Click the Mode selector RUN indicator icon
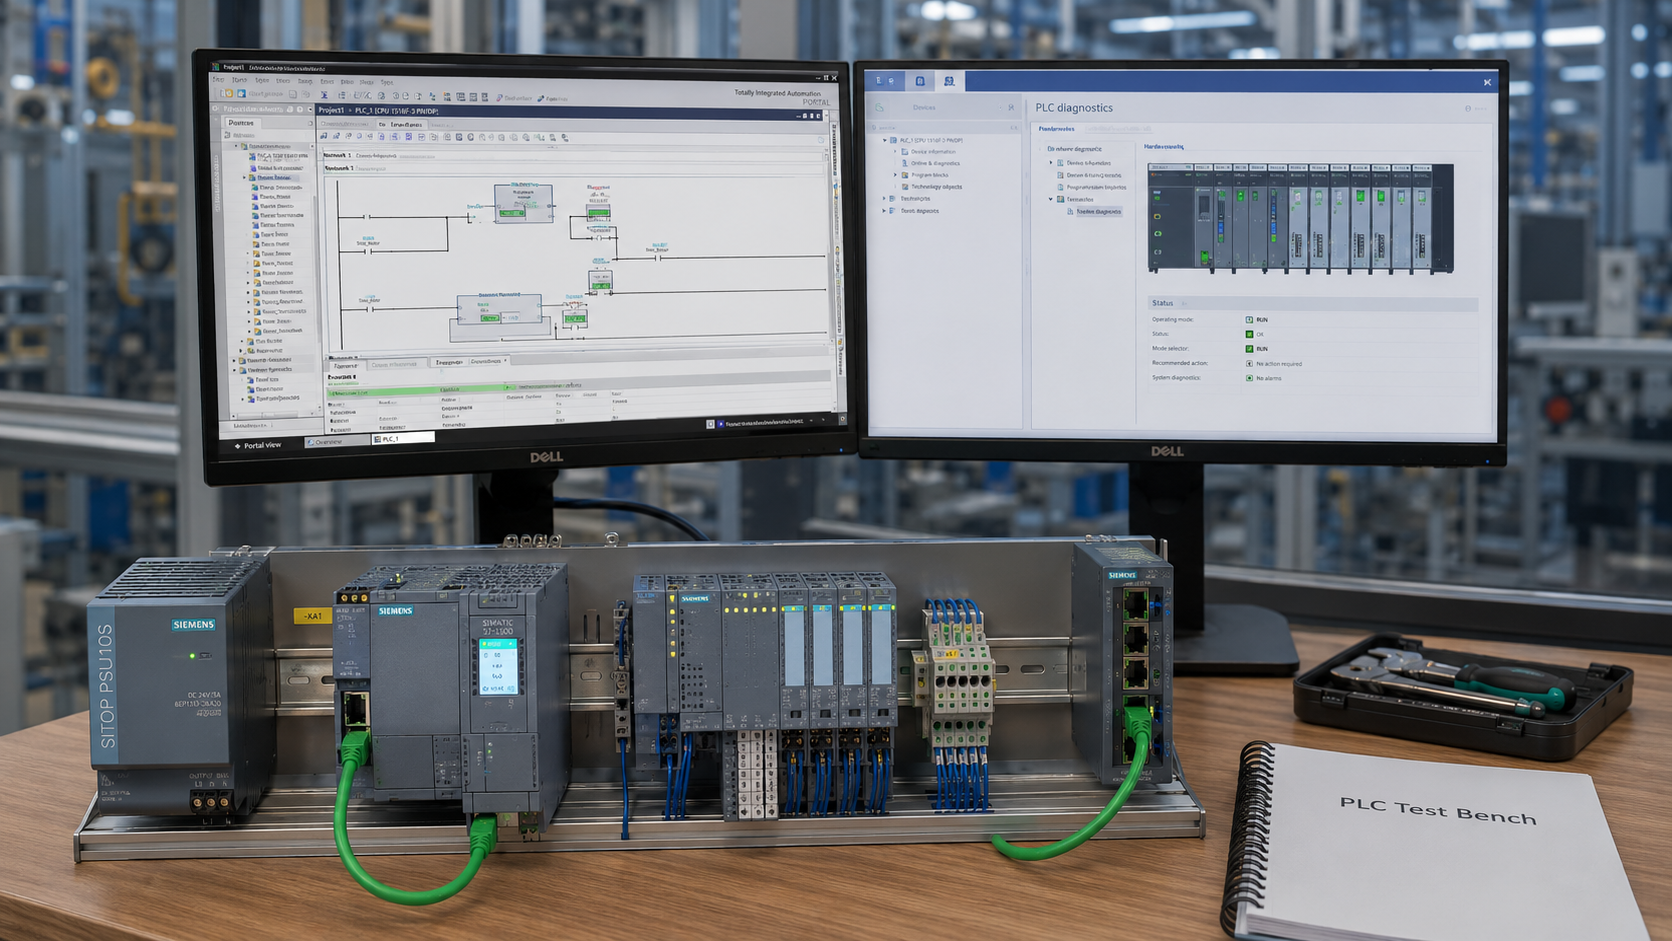The image size is (1672, 941). tap(1249, 349)
